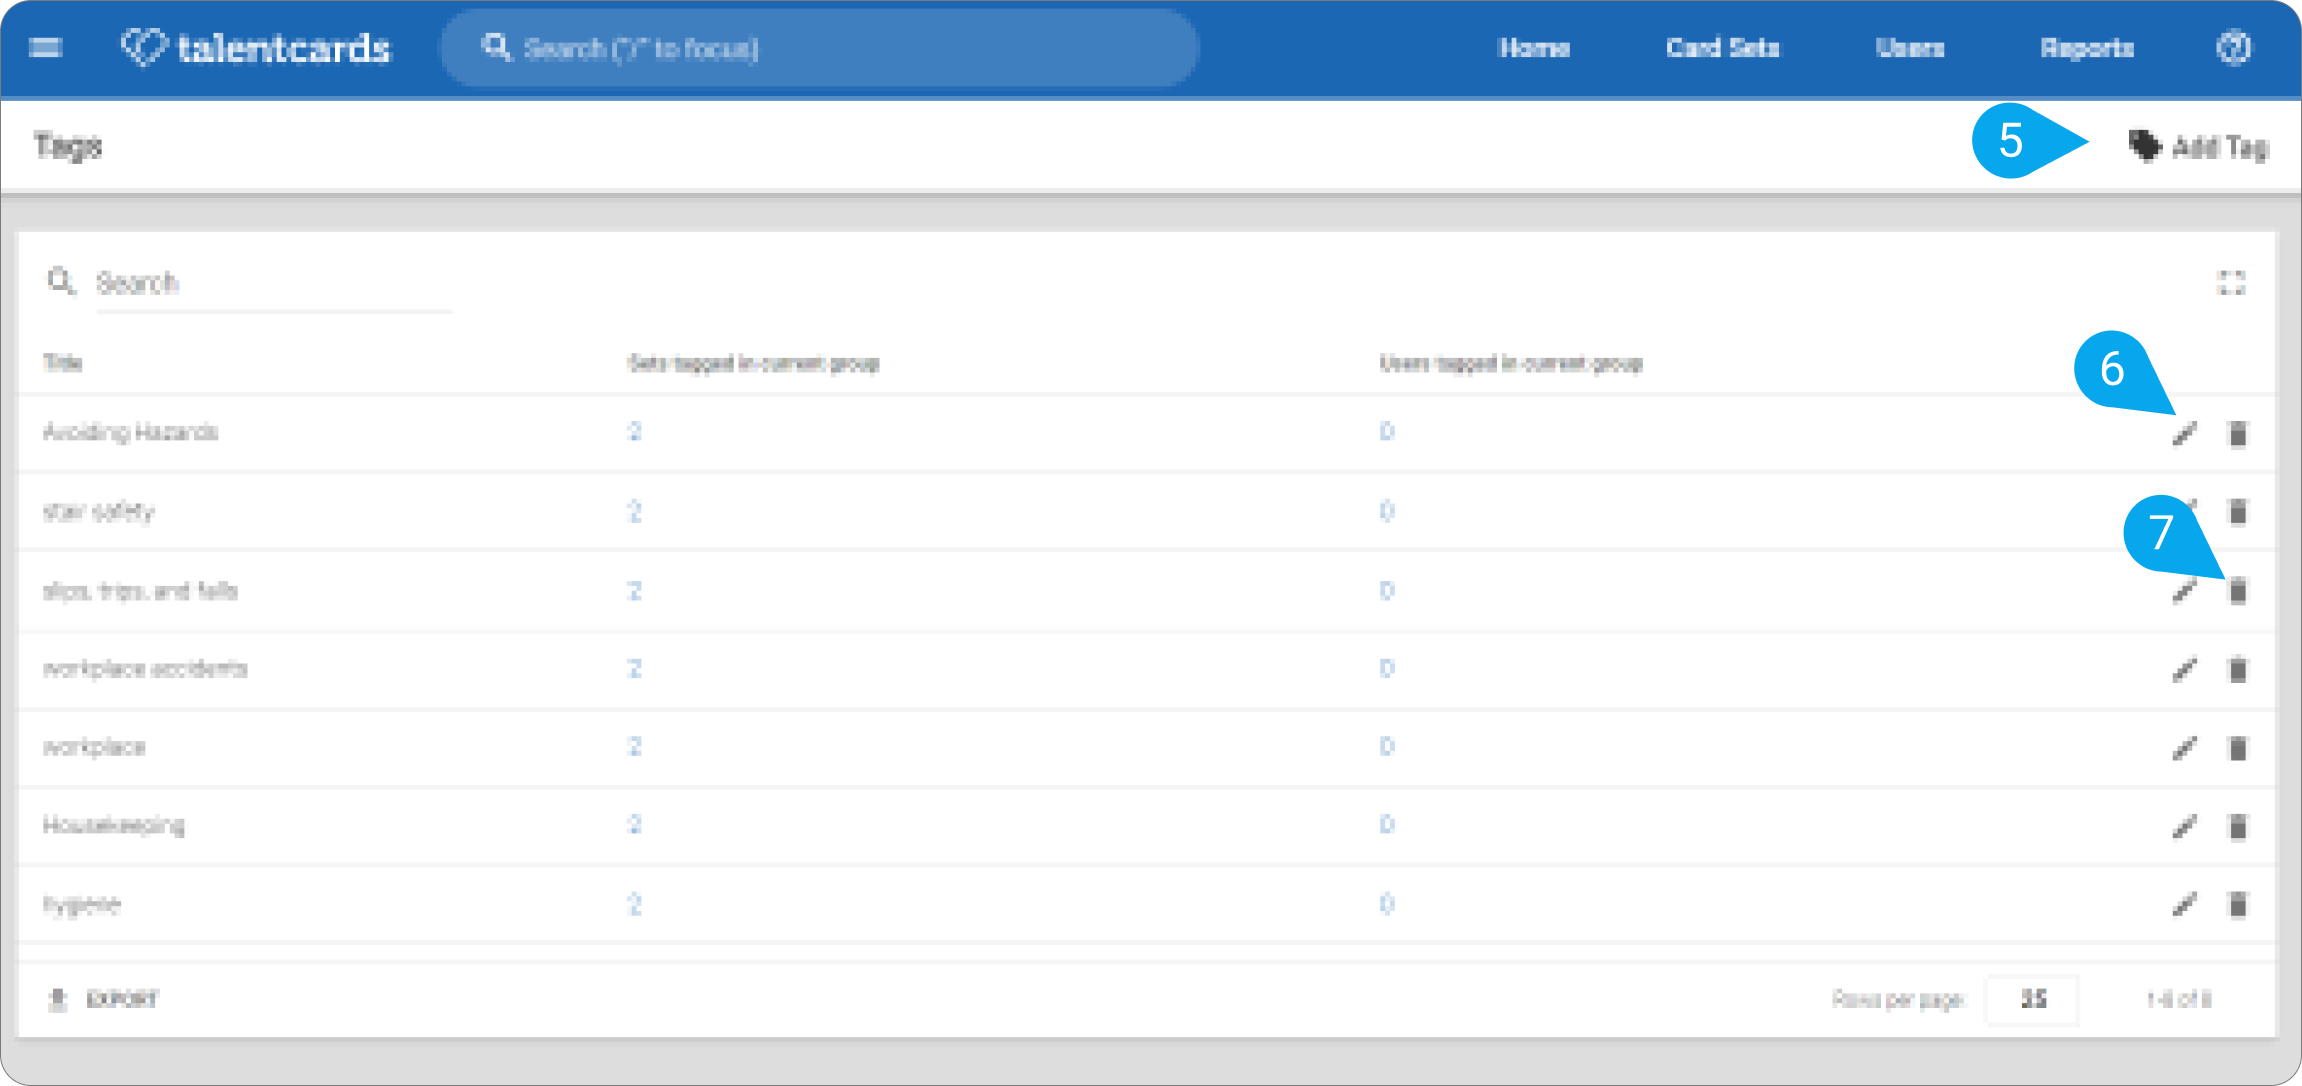Focus the tags table Search field
The width and height of the screenshot is (2302, 1086).
(x=273, y=283)
